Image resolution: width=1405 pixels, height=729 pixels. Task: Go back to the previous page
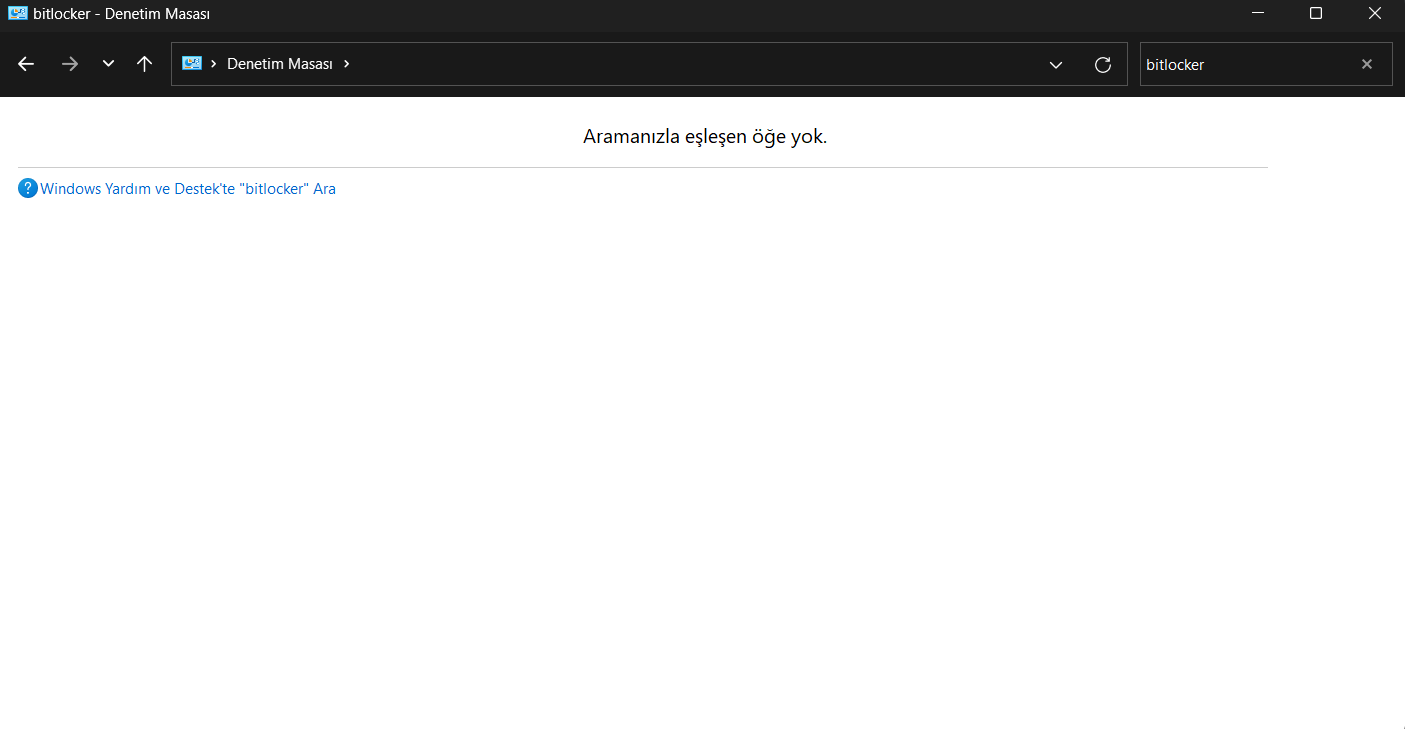pyautogui.click(x=26, y=64)
